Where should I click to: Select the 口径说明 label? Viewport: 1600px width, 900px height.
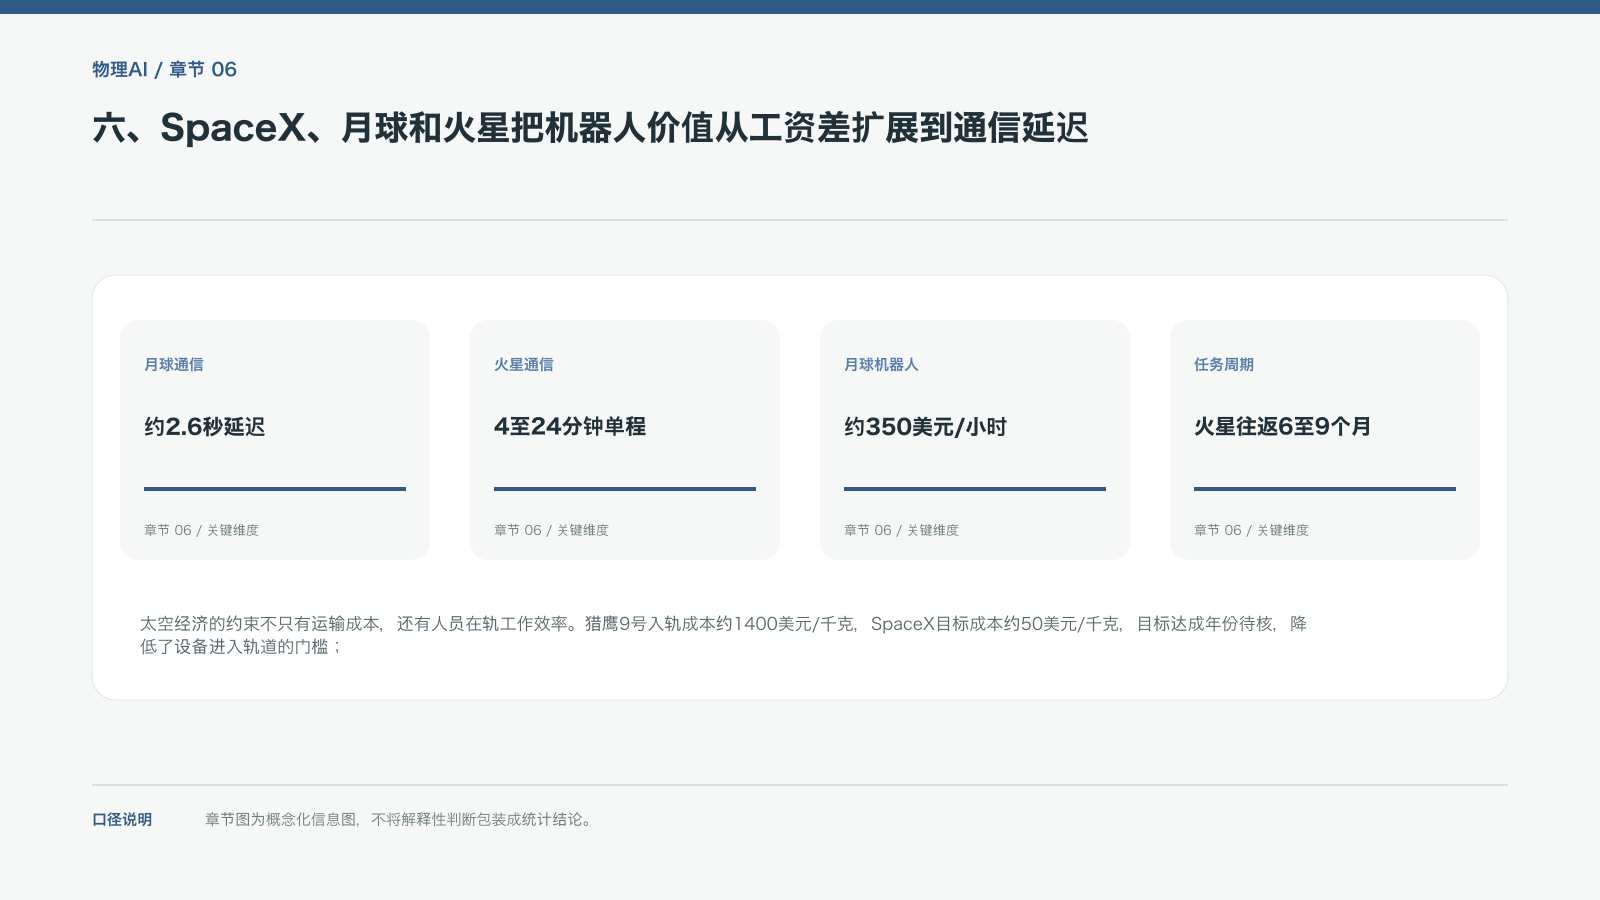coord(122,820)
